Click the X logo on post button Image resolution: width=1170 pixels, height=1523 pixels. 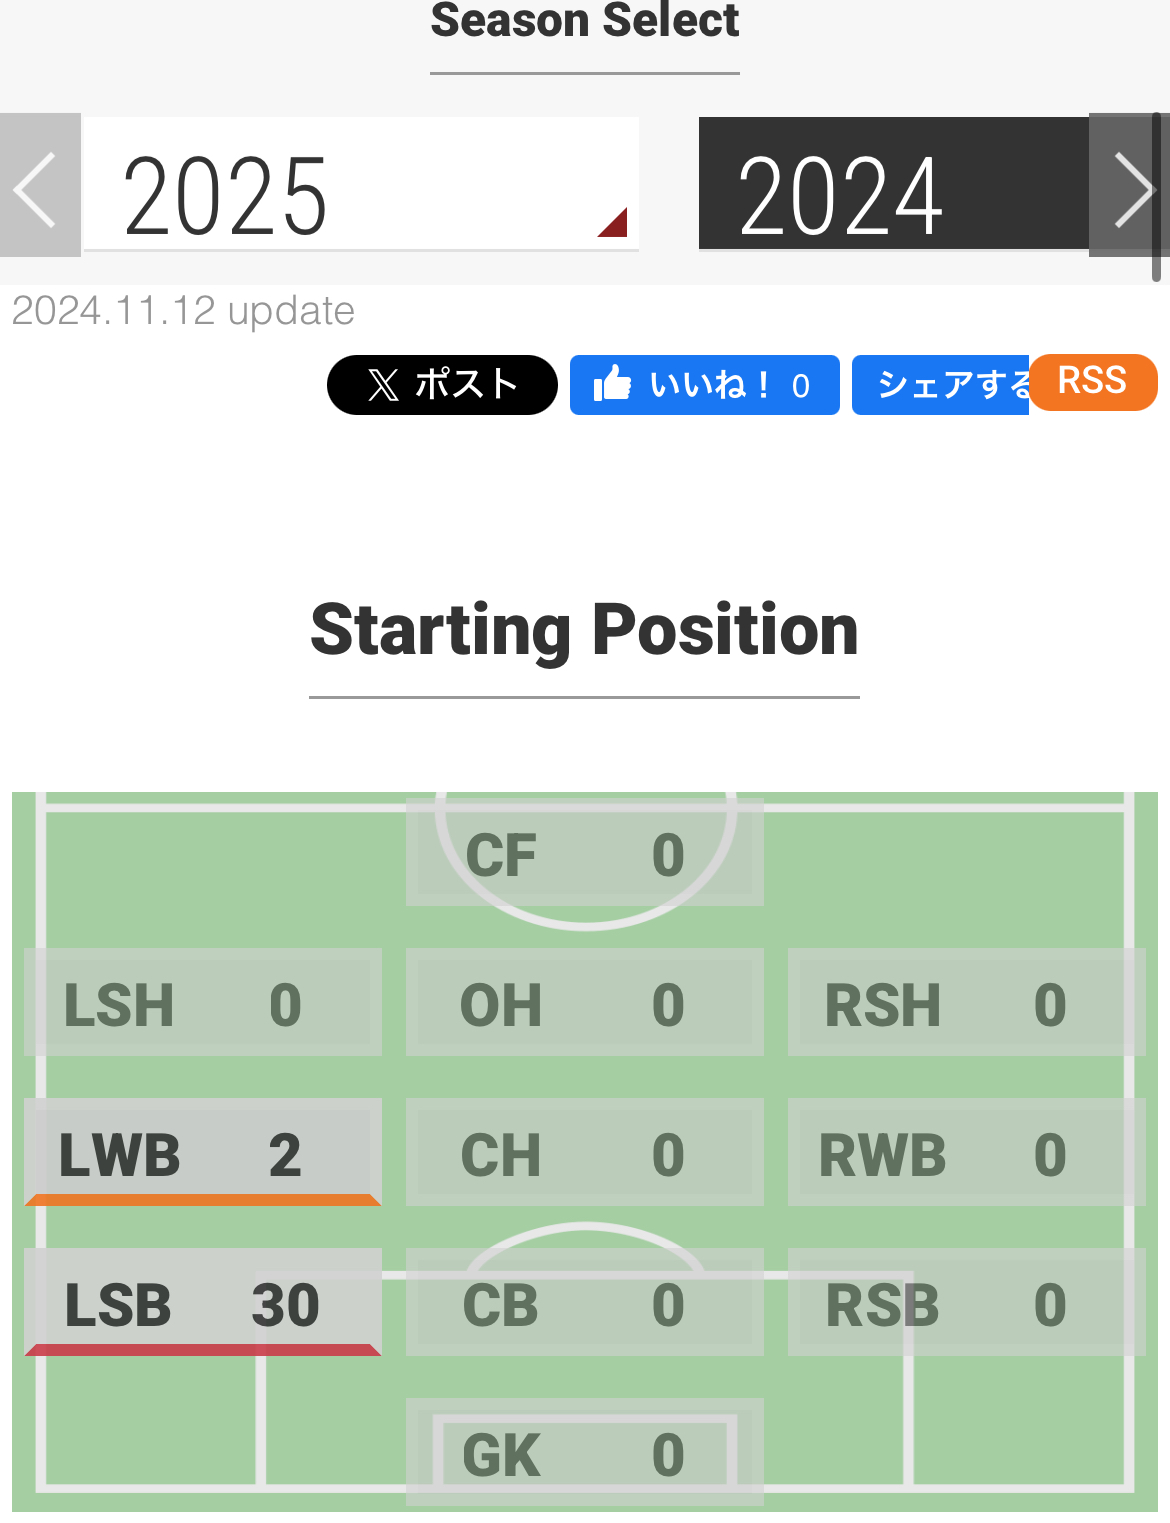pos(383,385)
